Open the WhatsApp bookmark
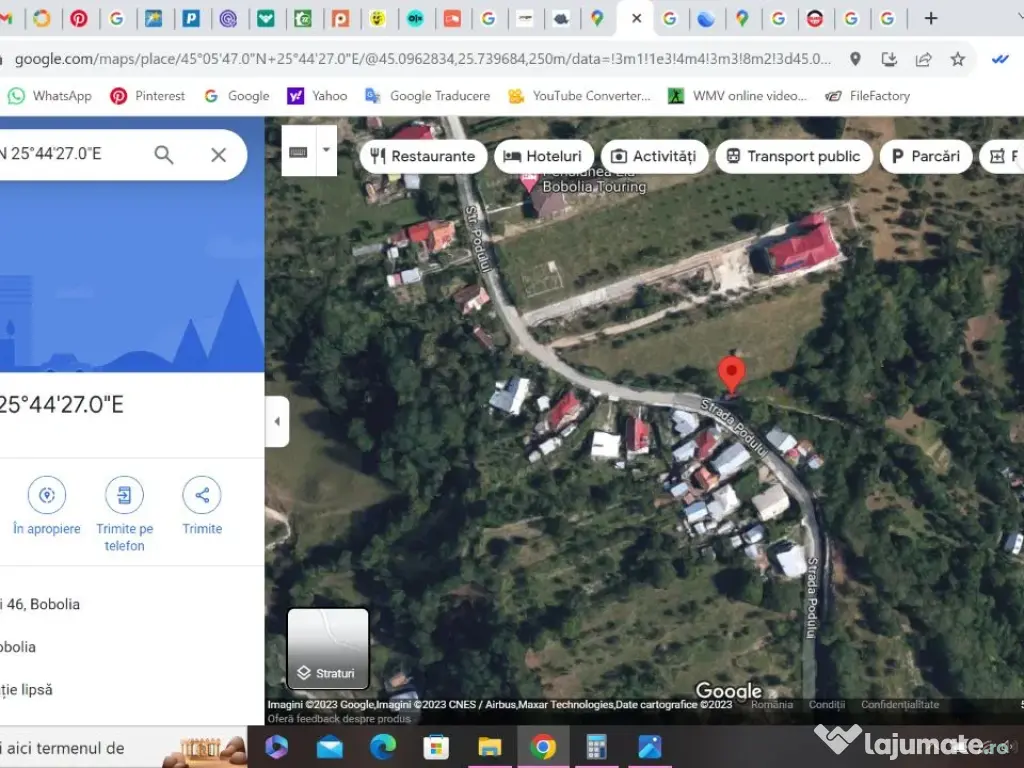 coord(50,96)
